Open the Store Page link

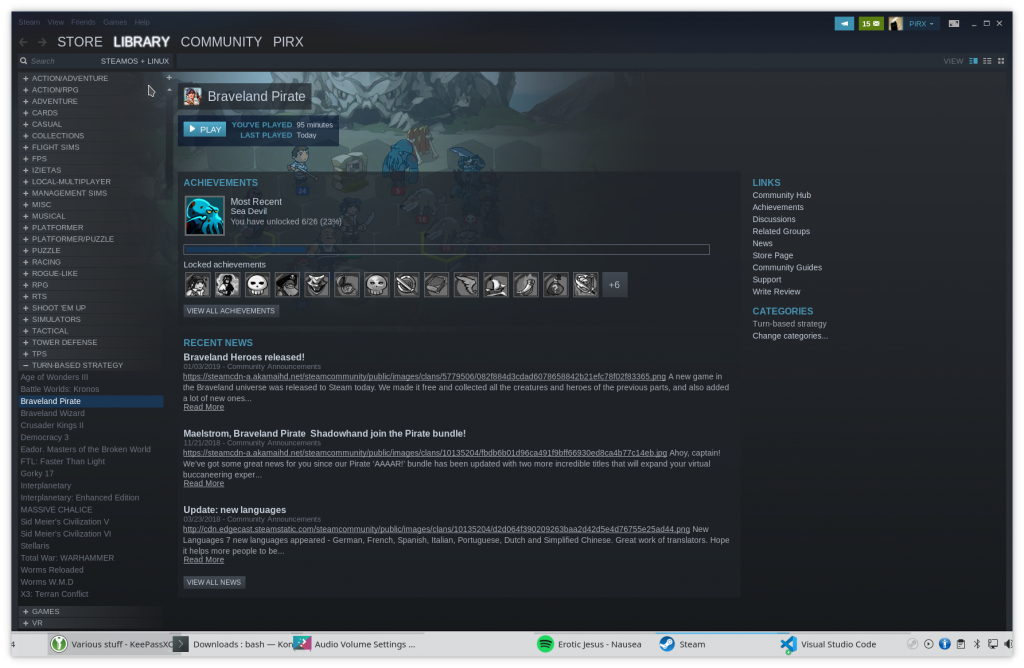tap(773, 255)
